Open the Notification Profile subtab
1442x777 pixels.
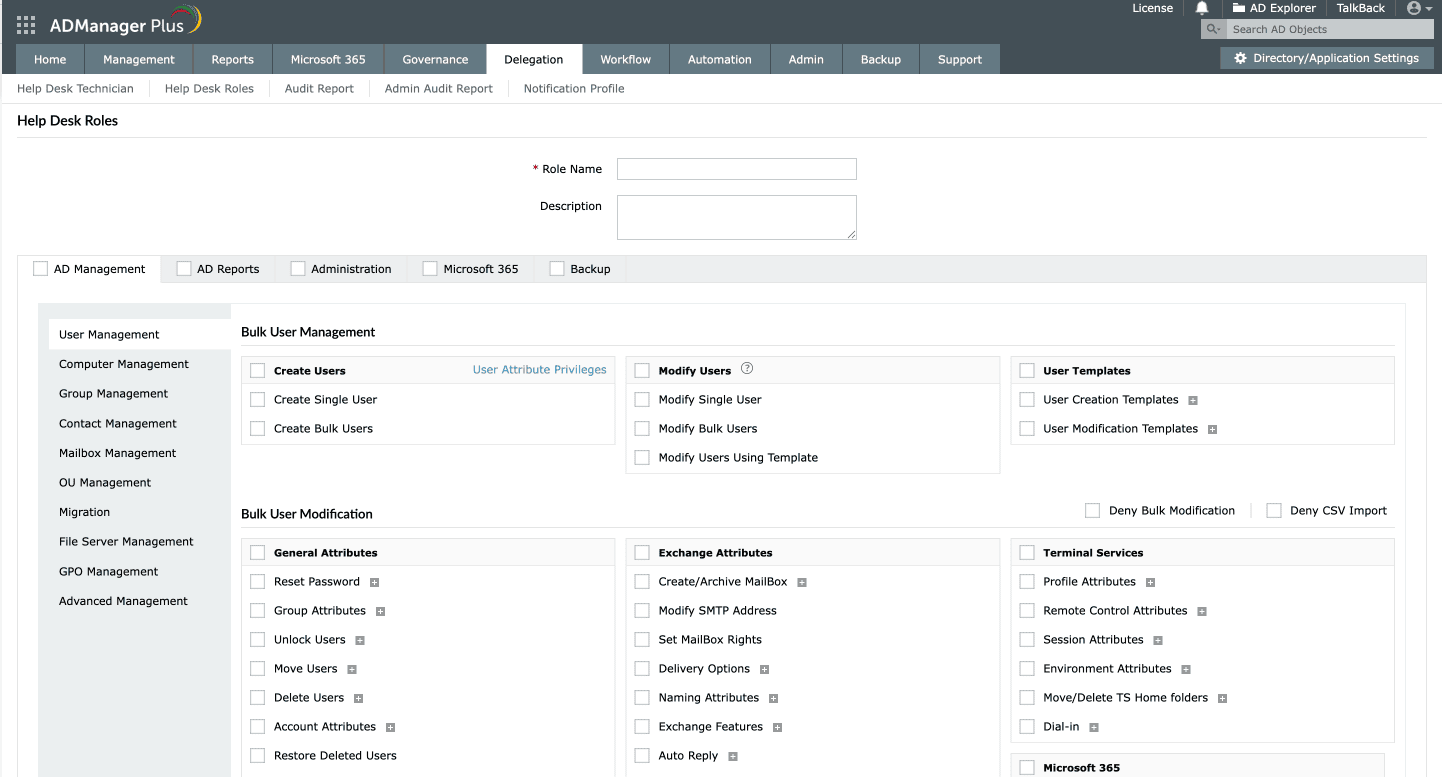point(574,88)
